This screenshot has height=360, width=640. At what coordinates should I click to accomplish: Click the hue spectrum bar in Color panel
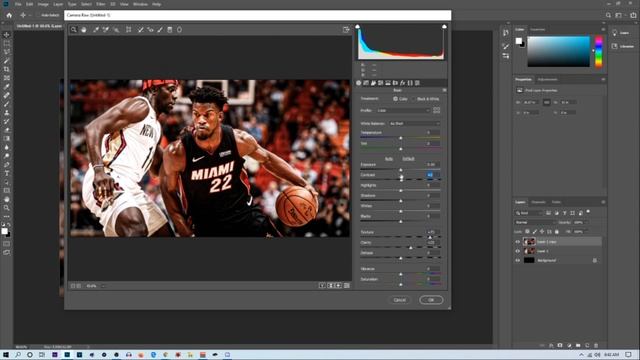(x=598, y=52)
